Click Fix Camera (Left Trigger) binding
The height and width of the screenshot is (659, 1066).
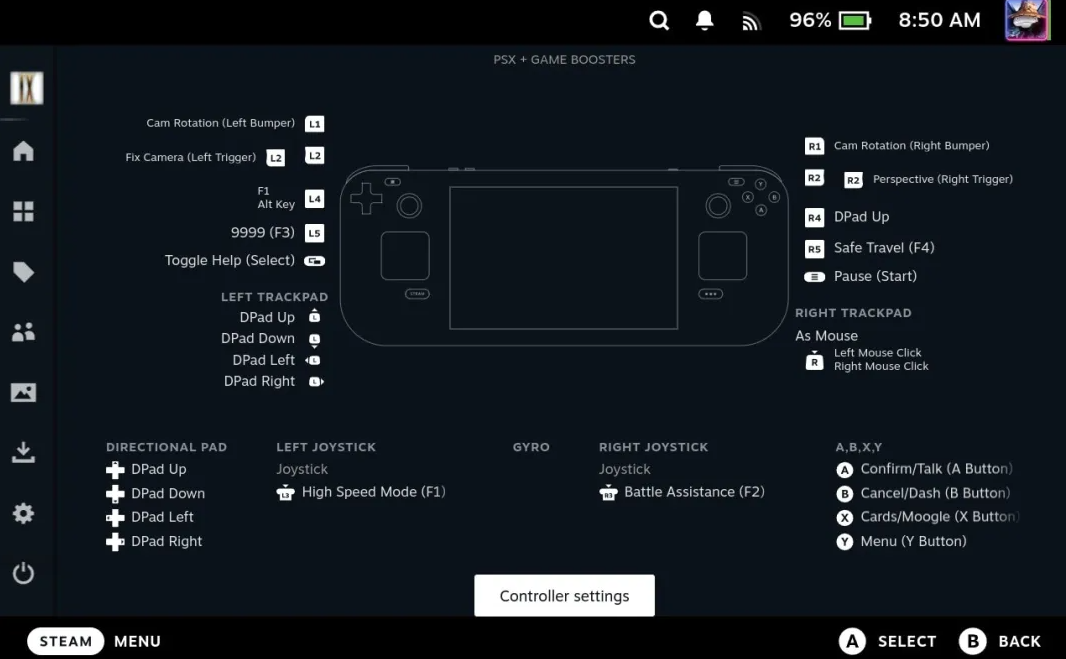pos(190,157)
